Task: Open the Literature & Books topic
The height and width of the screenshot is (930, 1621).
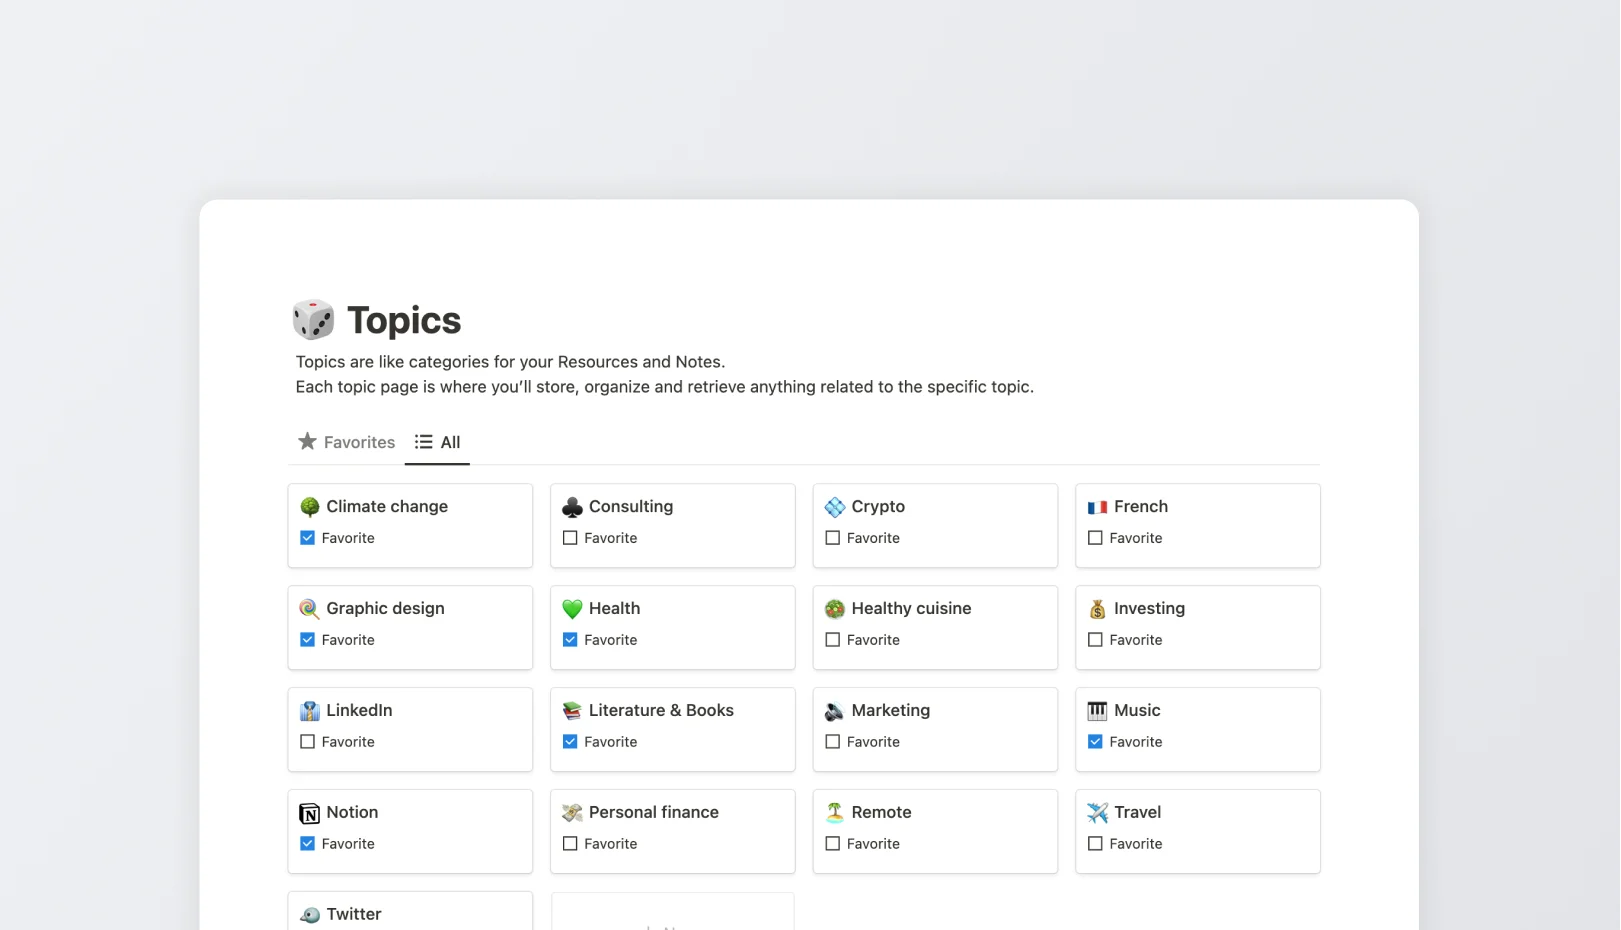Action: click(x=660, y=710)
